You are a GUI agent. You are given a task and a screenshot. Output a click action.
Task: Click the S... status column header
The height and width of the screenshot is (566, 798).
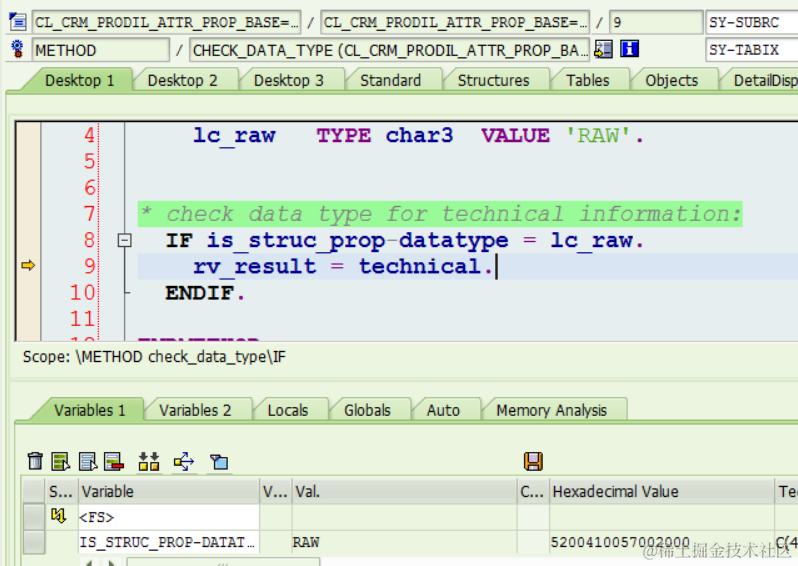61,491
